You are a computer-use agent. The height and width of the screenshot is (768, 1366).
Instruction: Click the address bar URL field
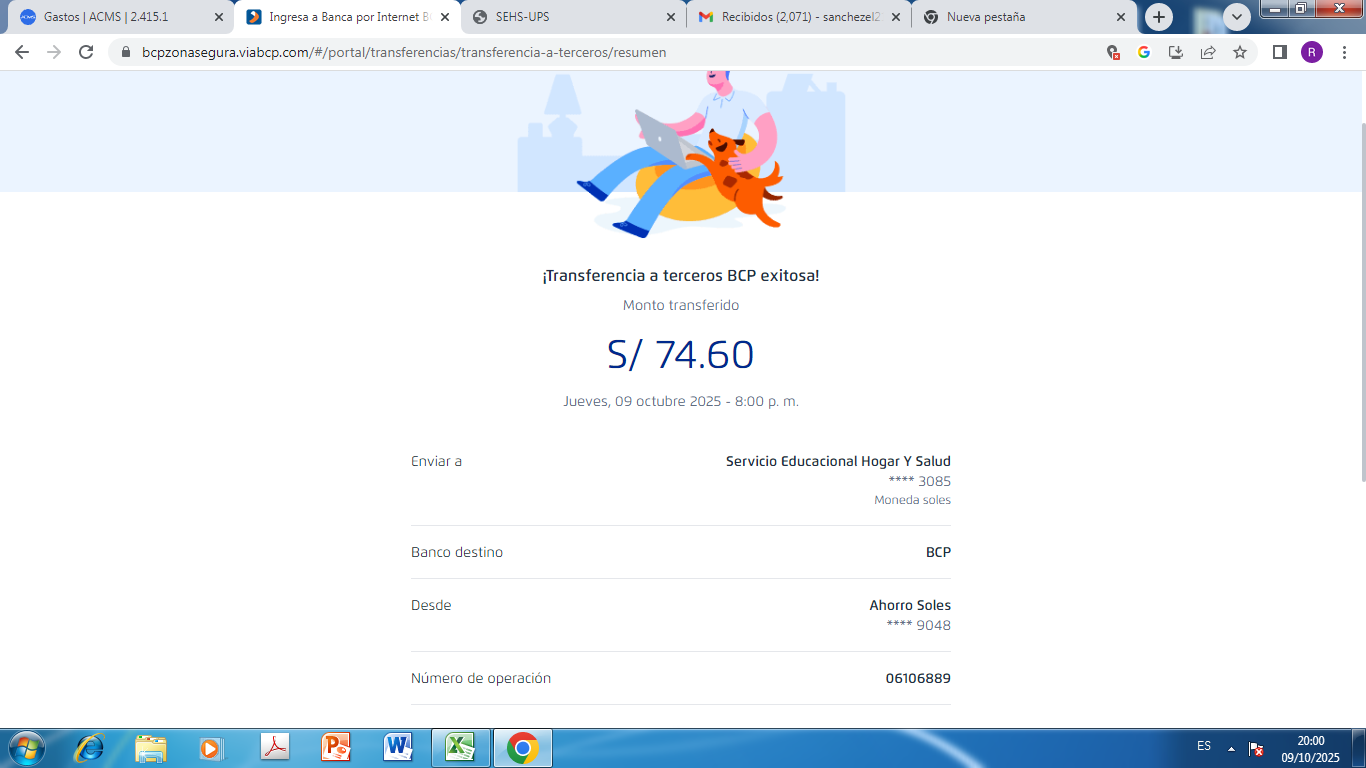[x=600, y=52]
